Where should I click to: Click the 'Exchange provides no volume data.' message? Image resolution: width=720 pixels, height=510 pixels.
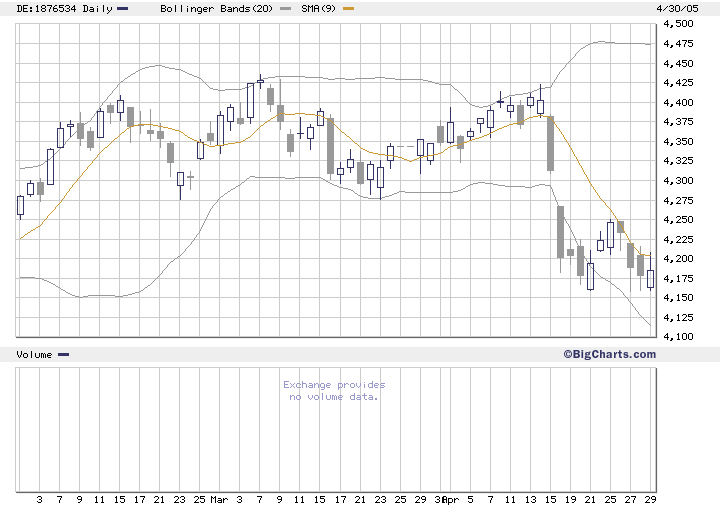point(334,391)
